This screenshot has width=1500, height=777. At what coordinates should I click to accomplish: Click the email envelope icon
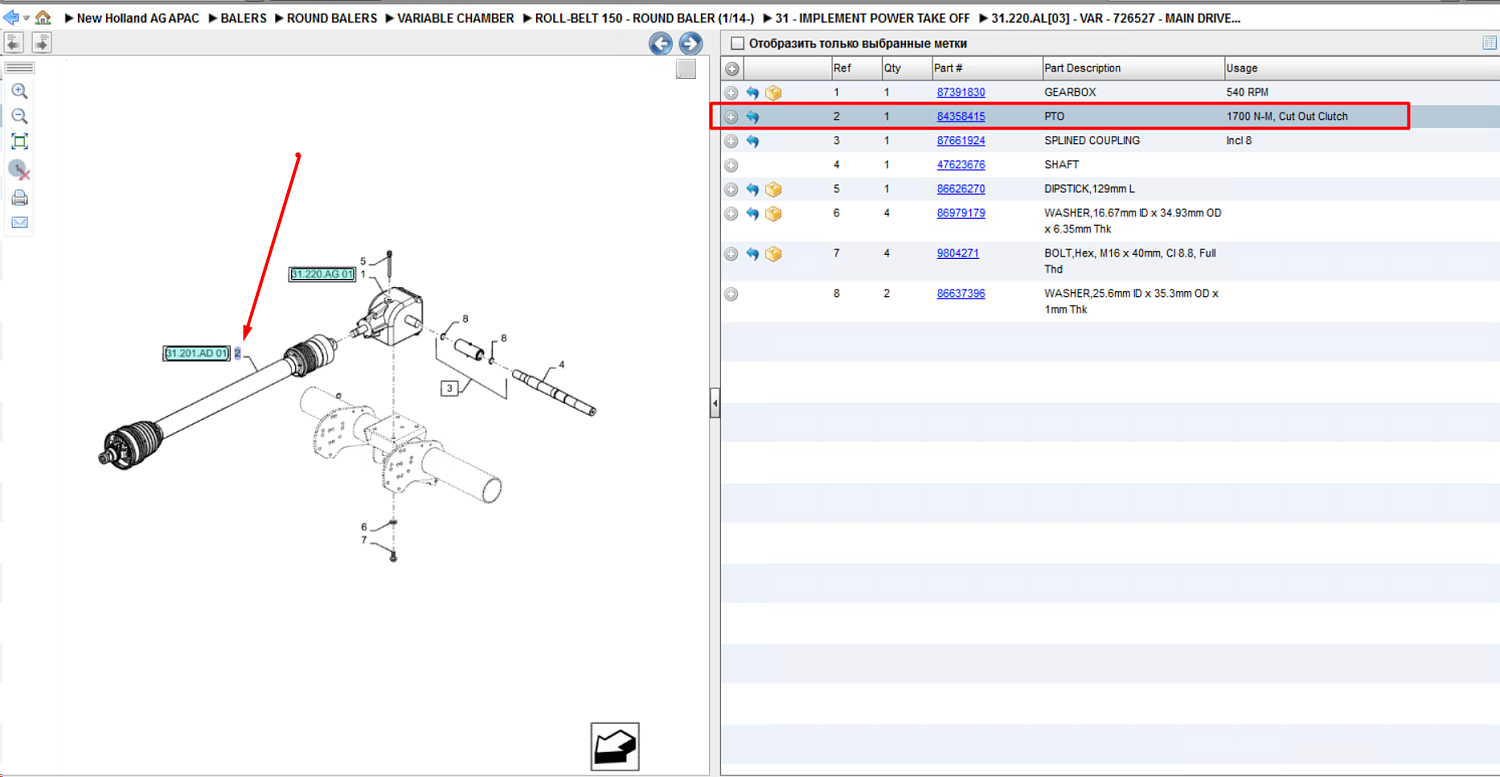19,222
